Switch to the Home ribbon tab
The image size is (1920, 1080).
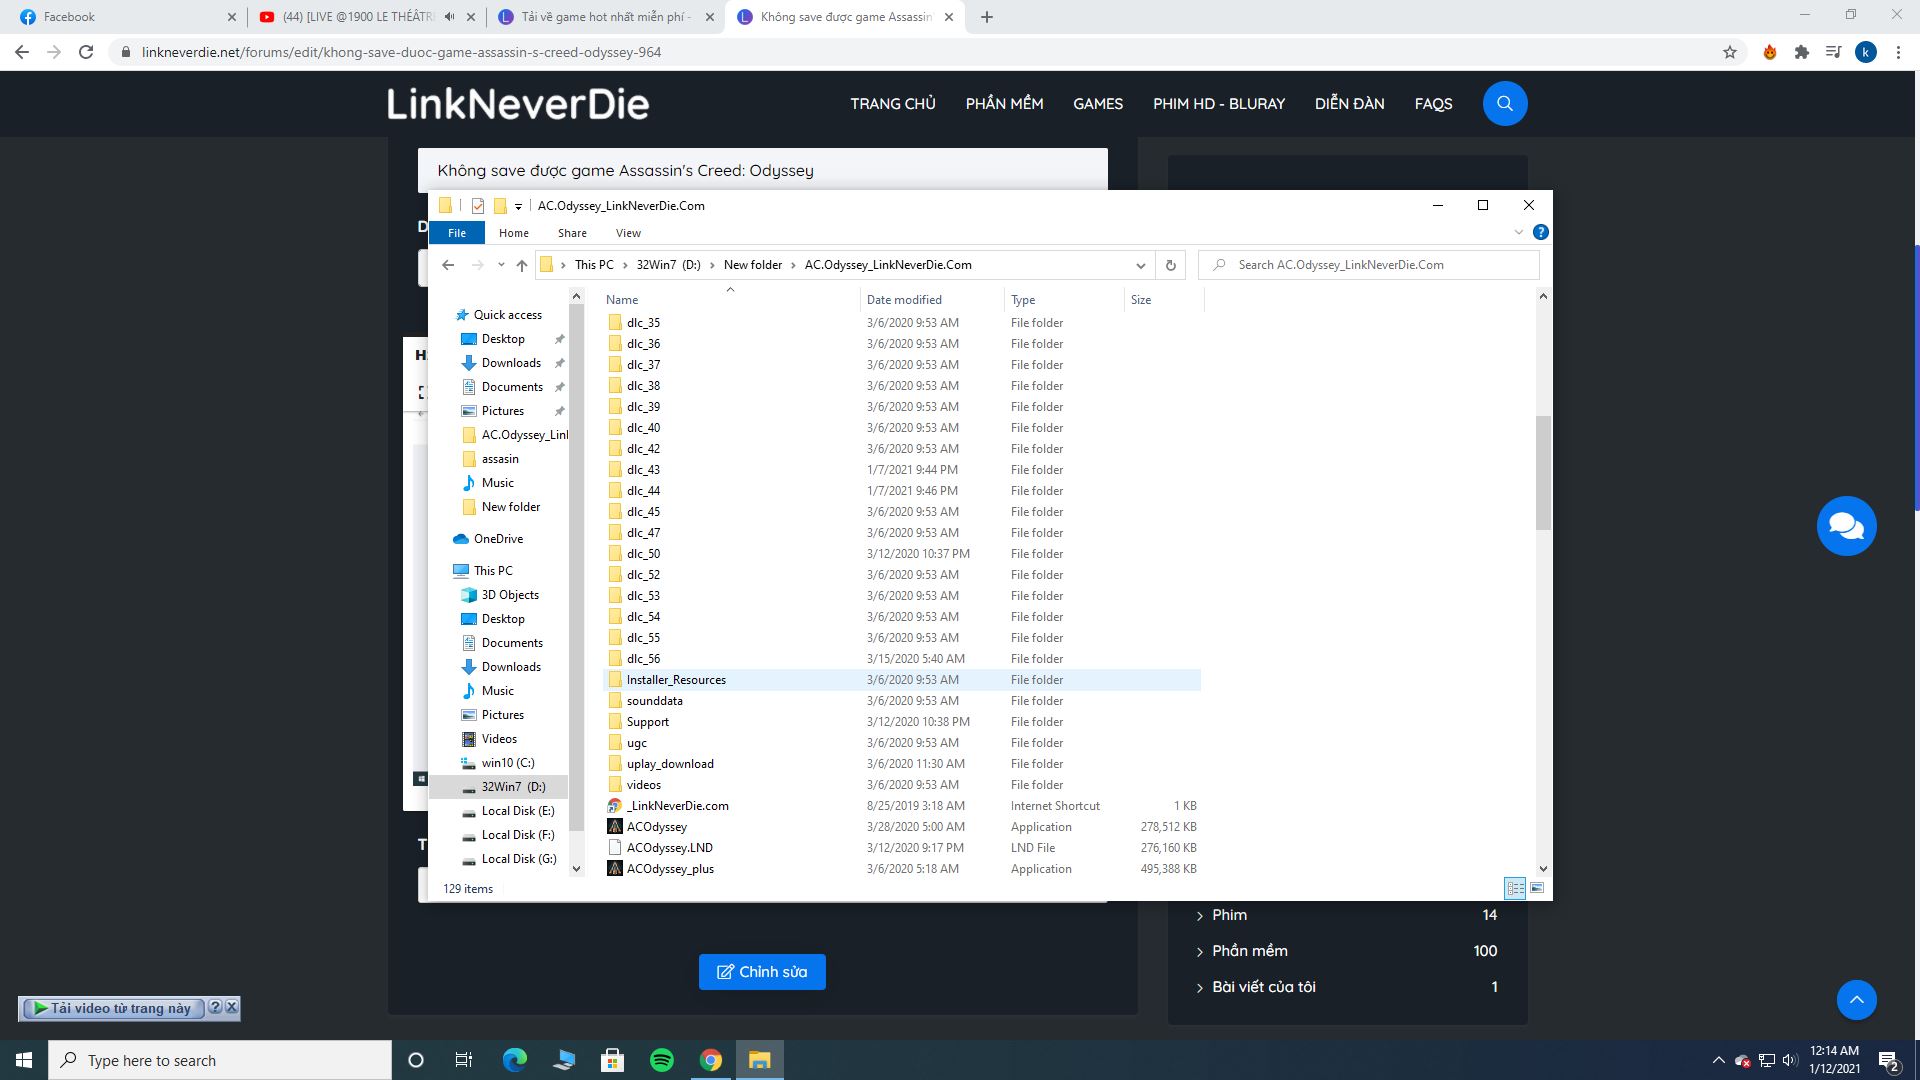click(513, 233)
